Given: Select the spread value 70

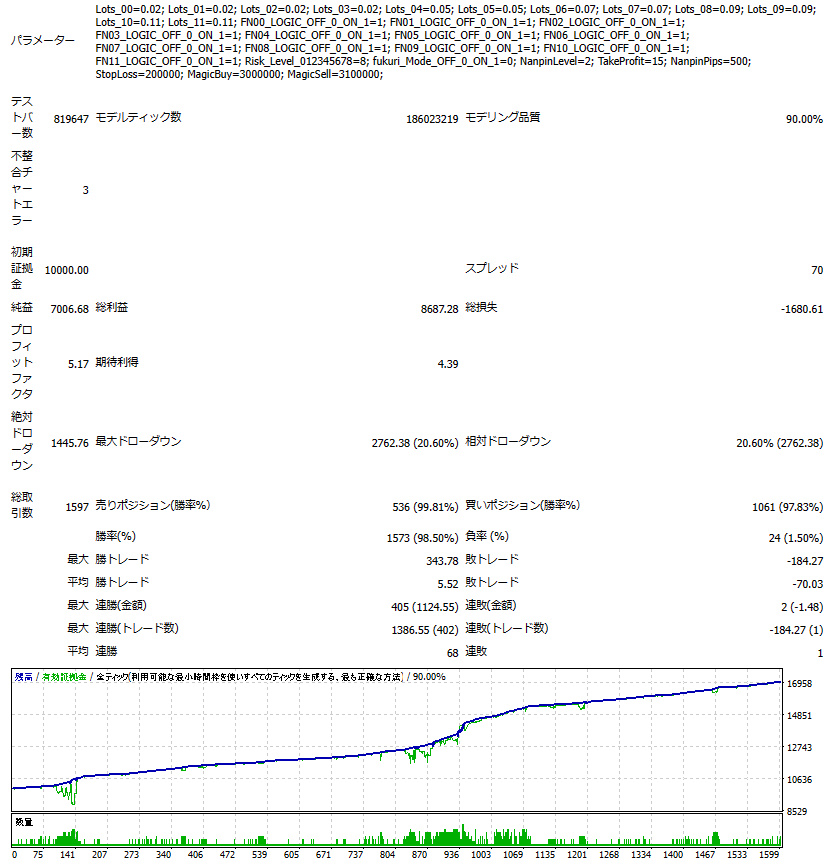Looking at the screenshot, I should (817, 270).
